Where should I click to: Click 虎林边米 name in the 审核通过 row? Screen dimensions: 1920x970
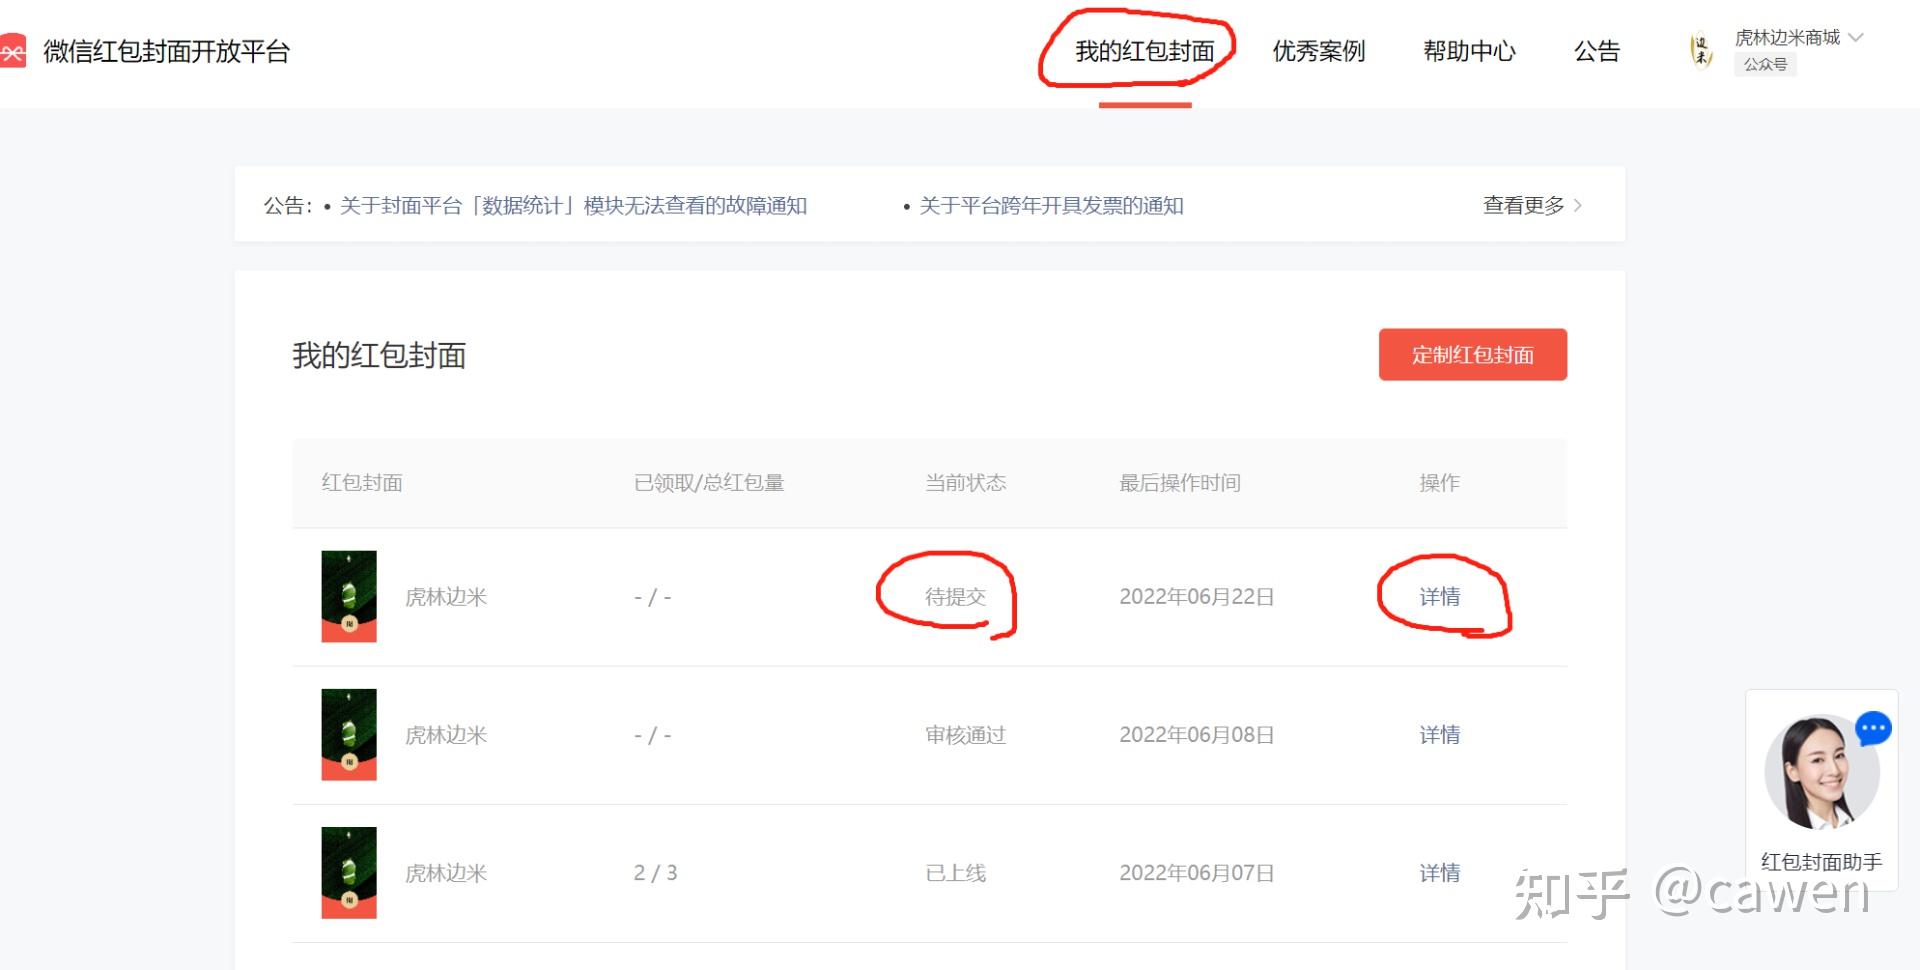click(446, 735)
